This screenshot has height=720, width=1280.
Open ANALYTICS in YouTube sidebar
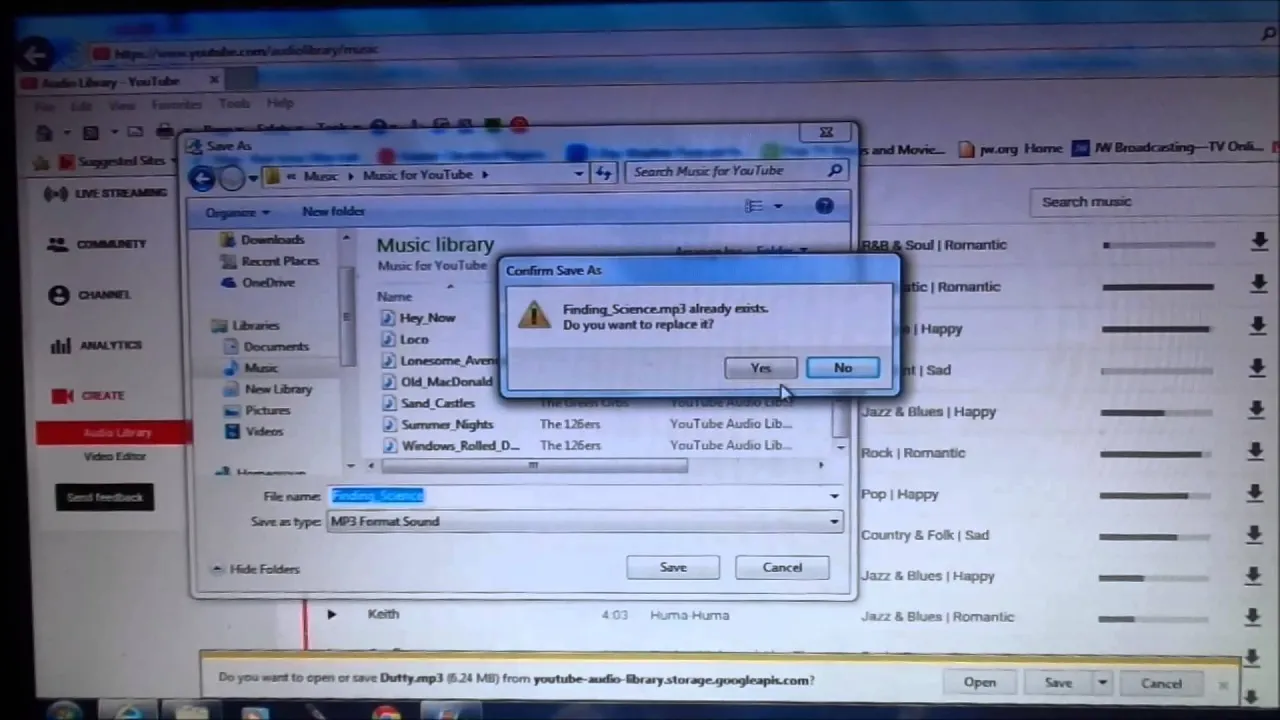click(97, 345)
